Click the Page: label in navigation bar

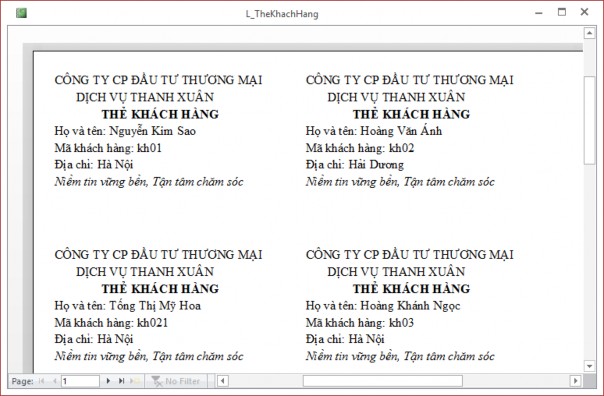tap(22, 381)
